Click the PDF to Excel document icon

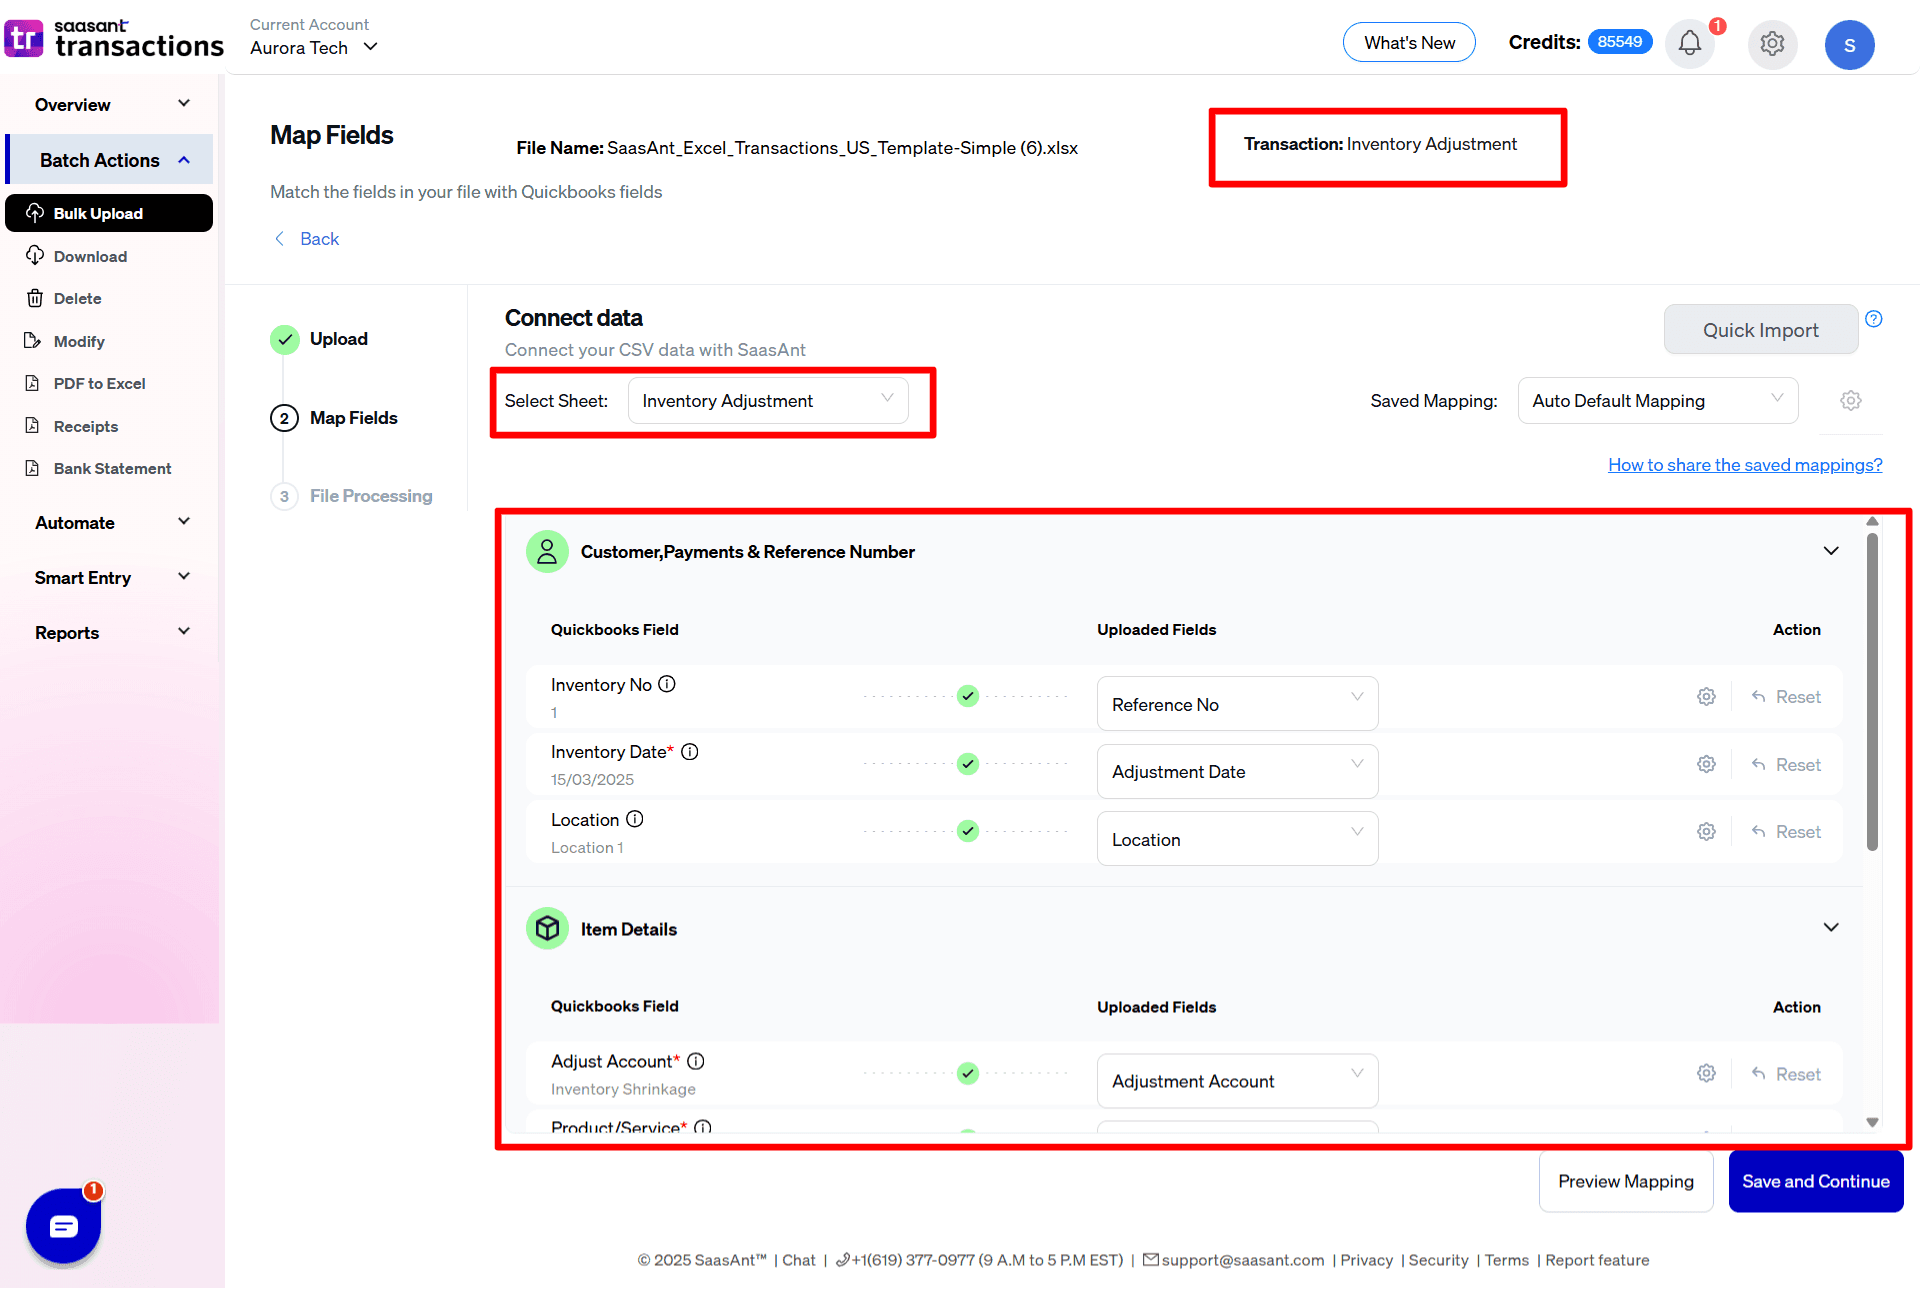click(33, 383)
